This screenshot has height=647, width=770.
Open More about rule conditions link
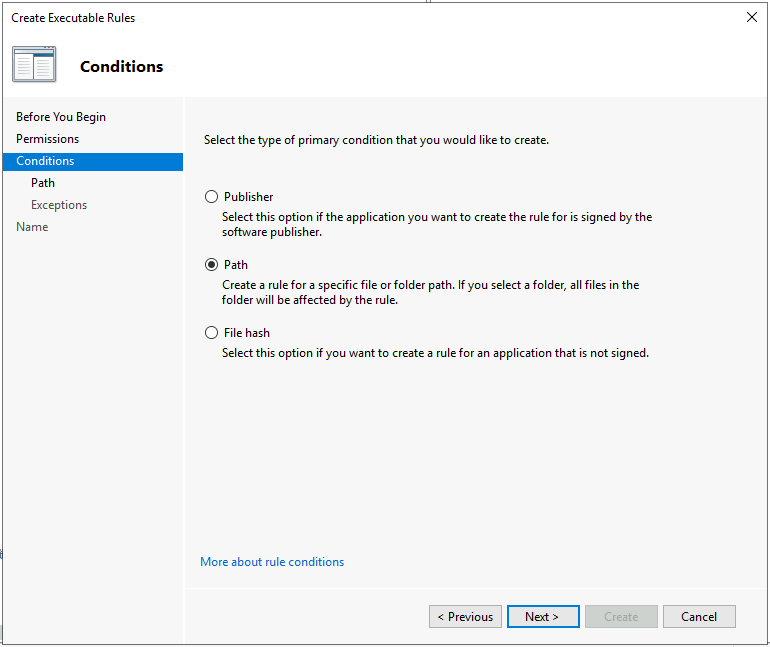[272, 562]
